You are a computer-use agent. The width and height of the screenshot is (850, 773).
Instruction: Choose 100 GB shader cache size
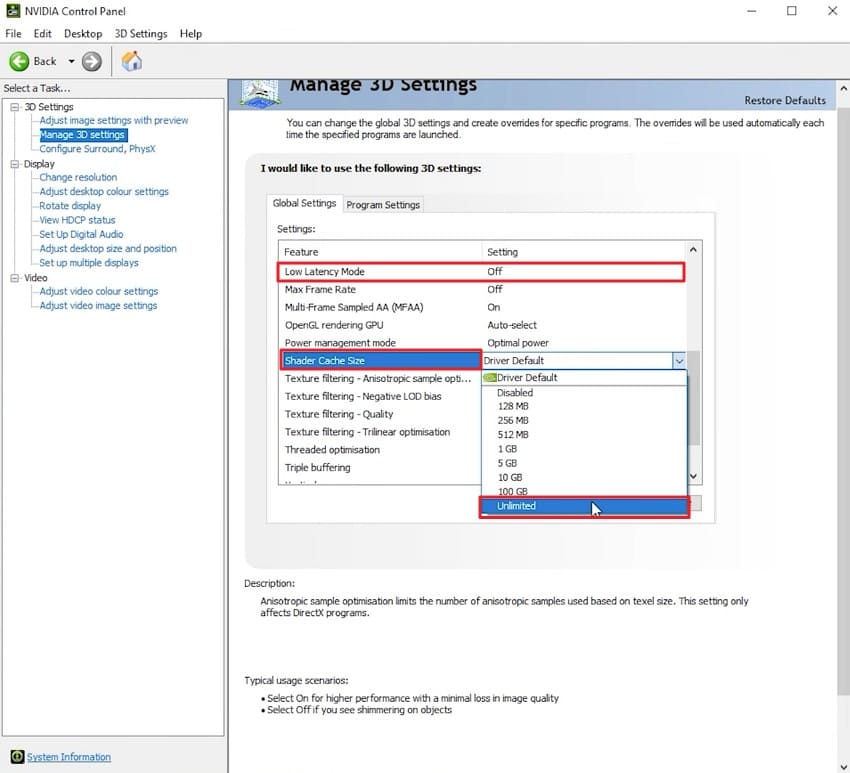pyautogui.click(x=584, y=492)
